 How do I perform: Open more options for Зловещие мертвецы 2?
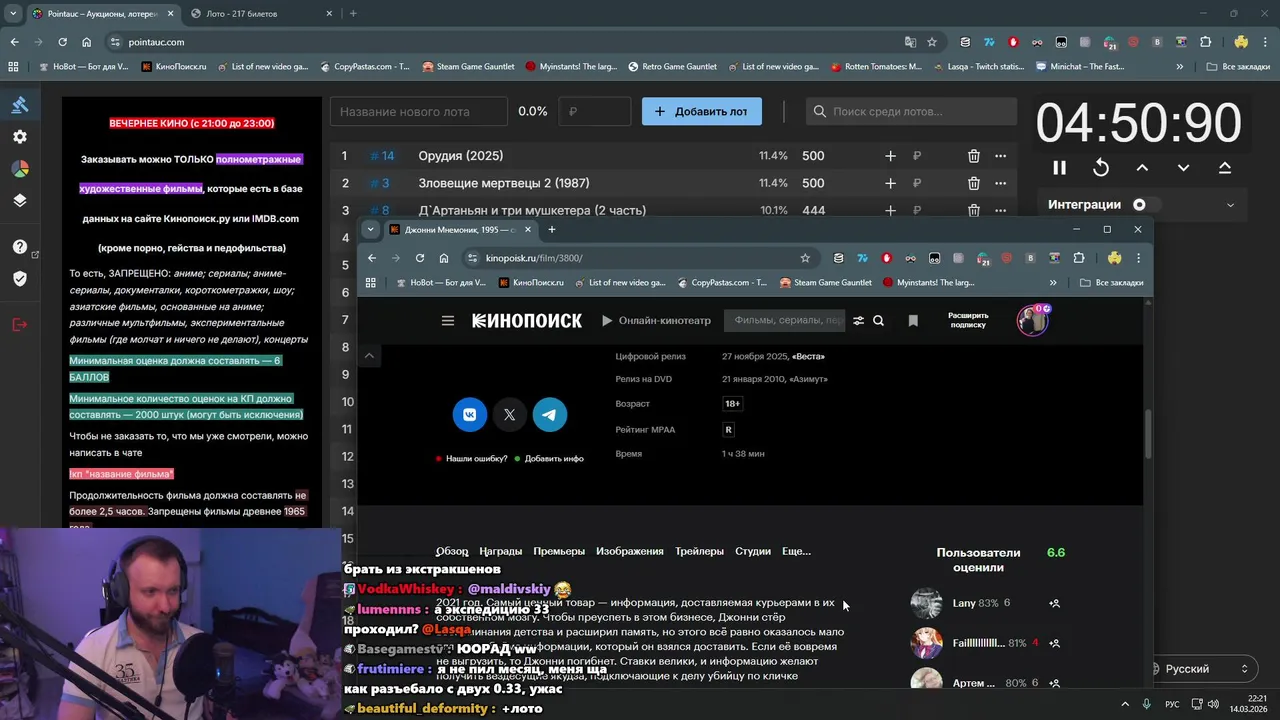[1000, 183]
